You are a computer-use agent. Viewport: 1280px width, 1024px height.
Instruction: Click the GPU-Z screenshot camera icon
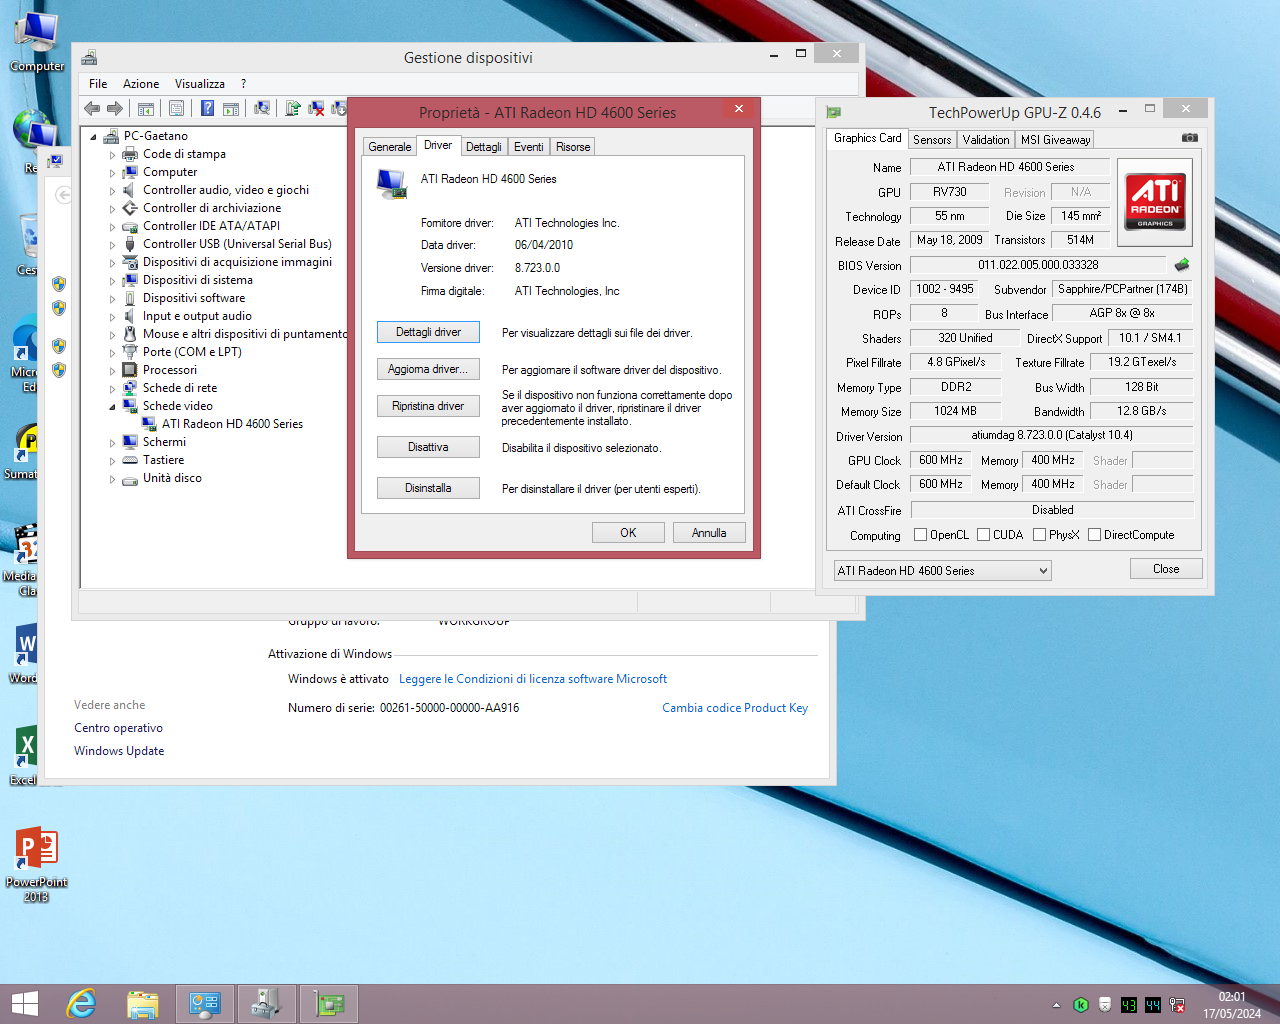coord(1189,138)
